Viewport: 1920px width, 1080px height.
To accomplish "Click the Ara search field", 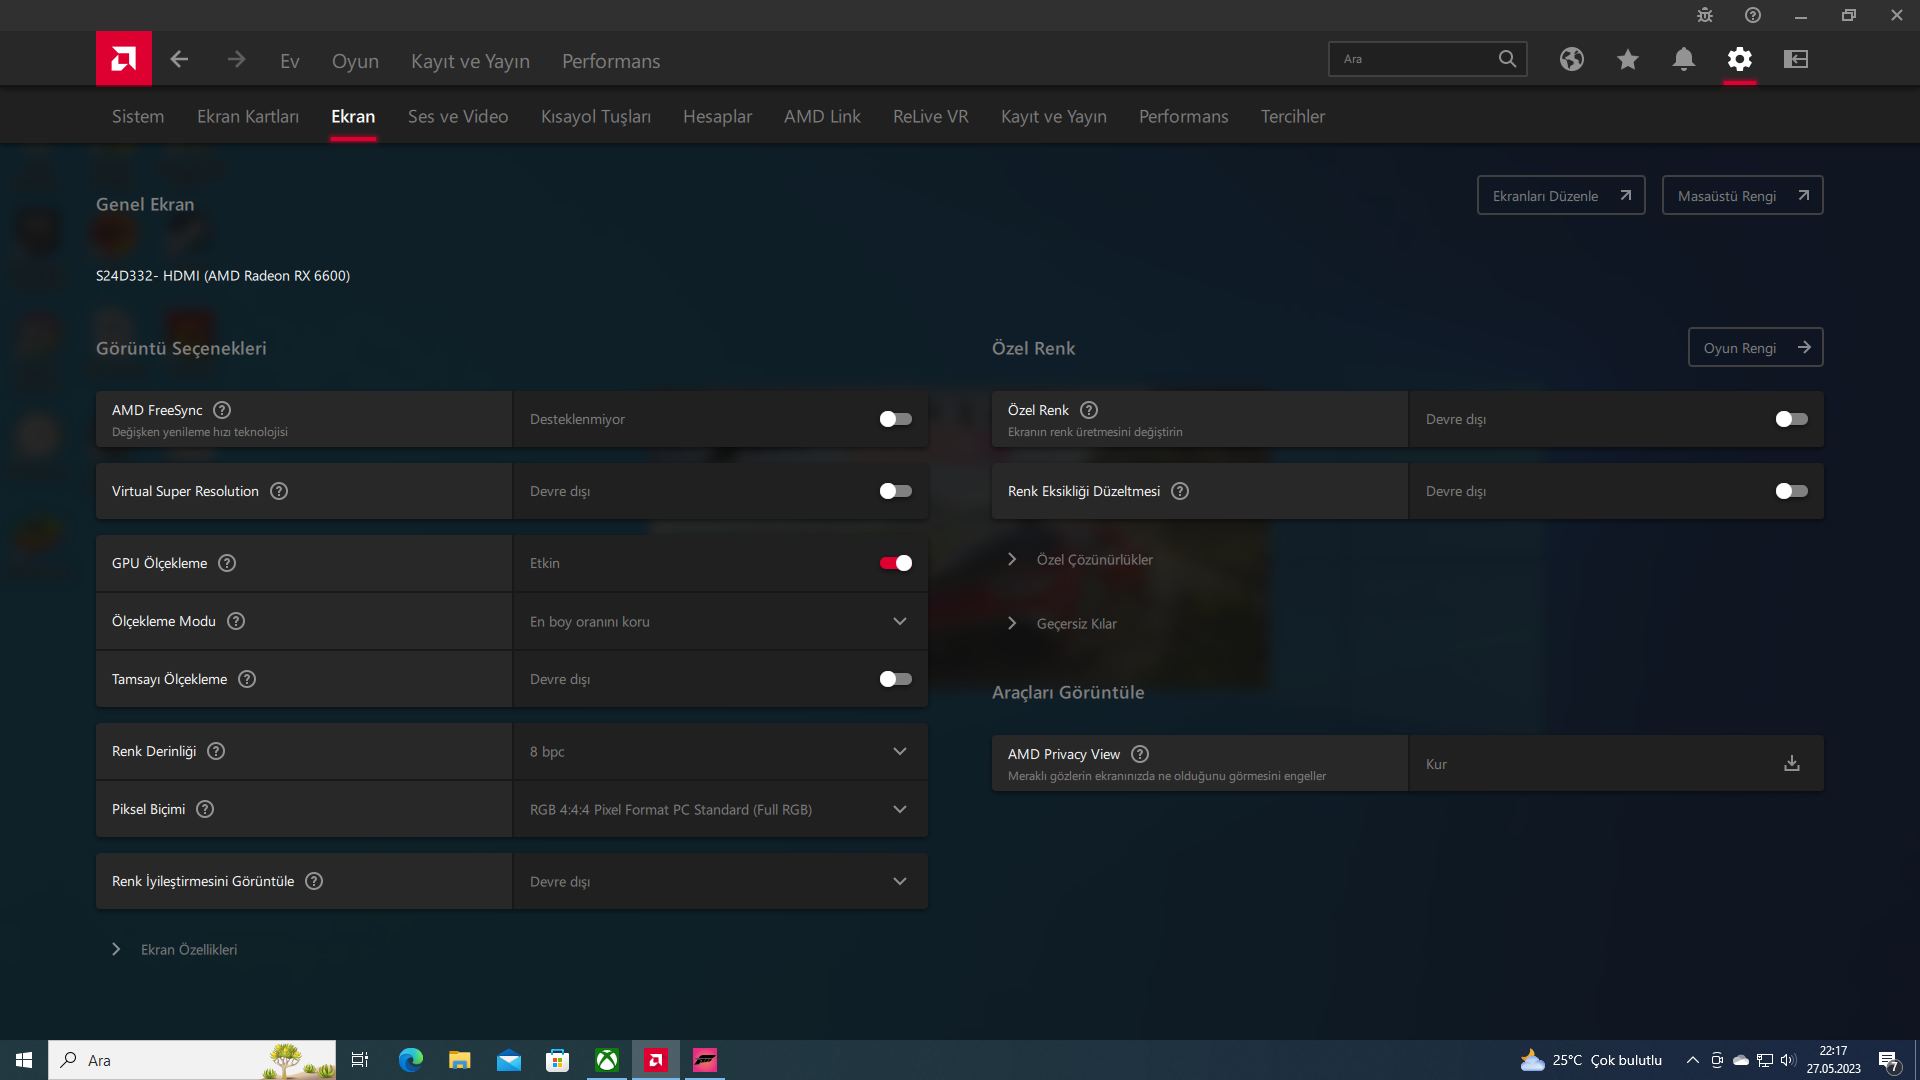I will tap(1415, 59).
